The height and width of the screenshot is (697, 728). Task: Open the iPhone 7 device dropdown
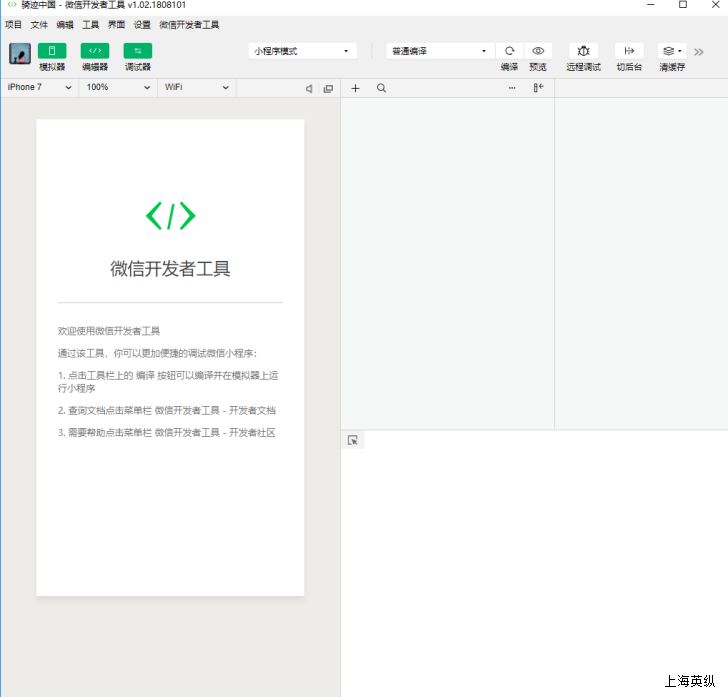39,87
